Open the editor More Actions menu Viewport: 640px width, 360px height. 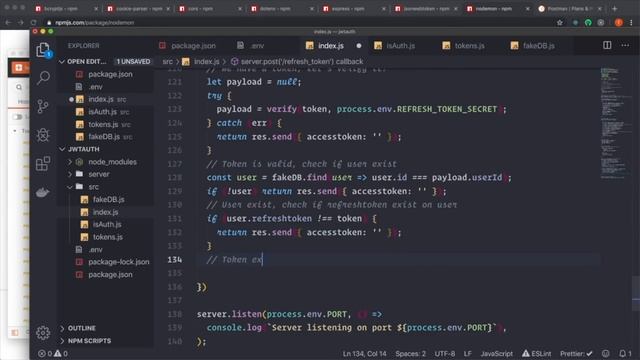tap(625, 45)
